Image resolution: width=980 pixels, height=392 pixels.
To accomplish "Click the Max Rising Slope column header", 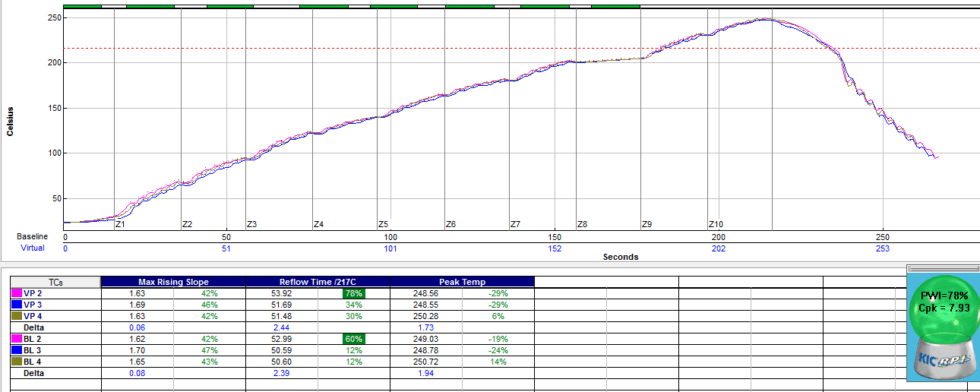I will coord(173,282).
